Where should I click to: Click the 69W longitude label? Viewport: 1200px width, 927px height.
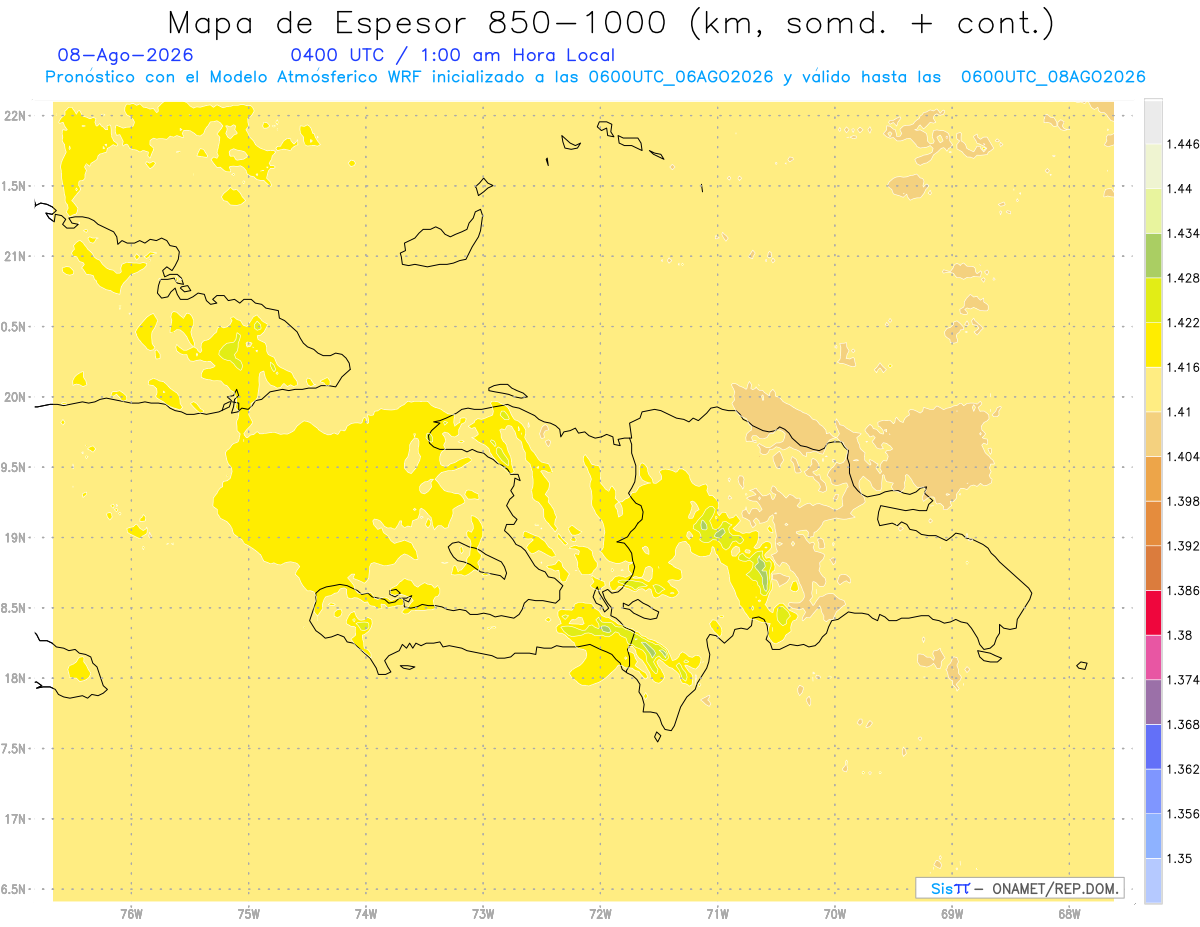(x=952, y=914)
